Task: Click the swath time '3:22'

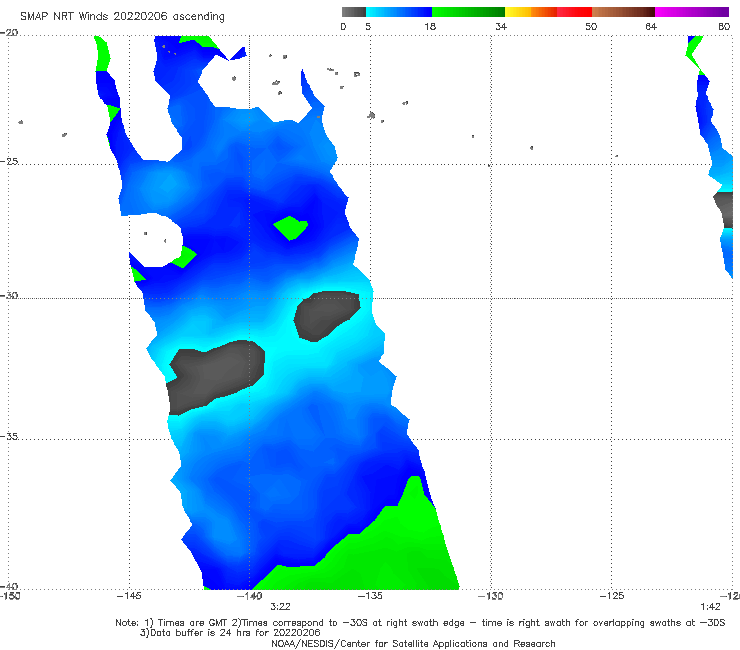Action: coord(280,607)
